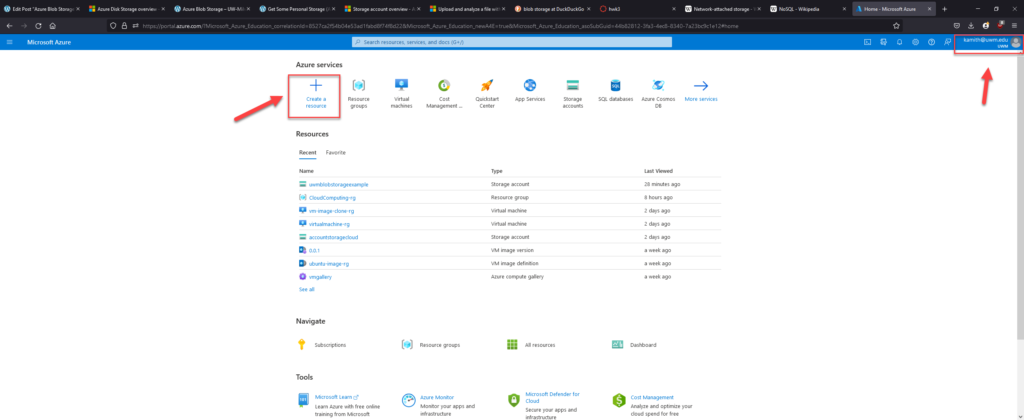Click the URL address bar

click(x=506, y=25)
